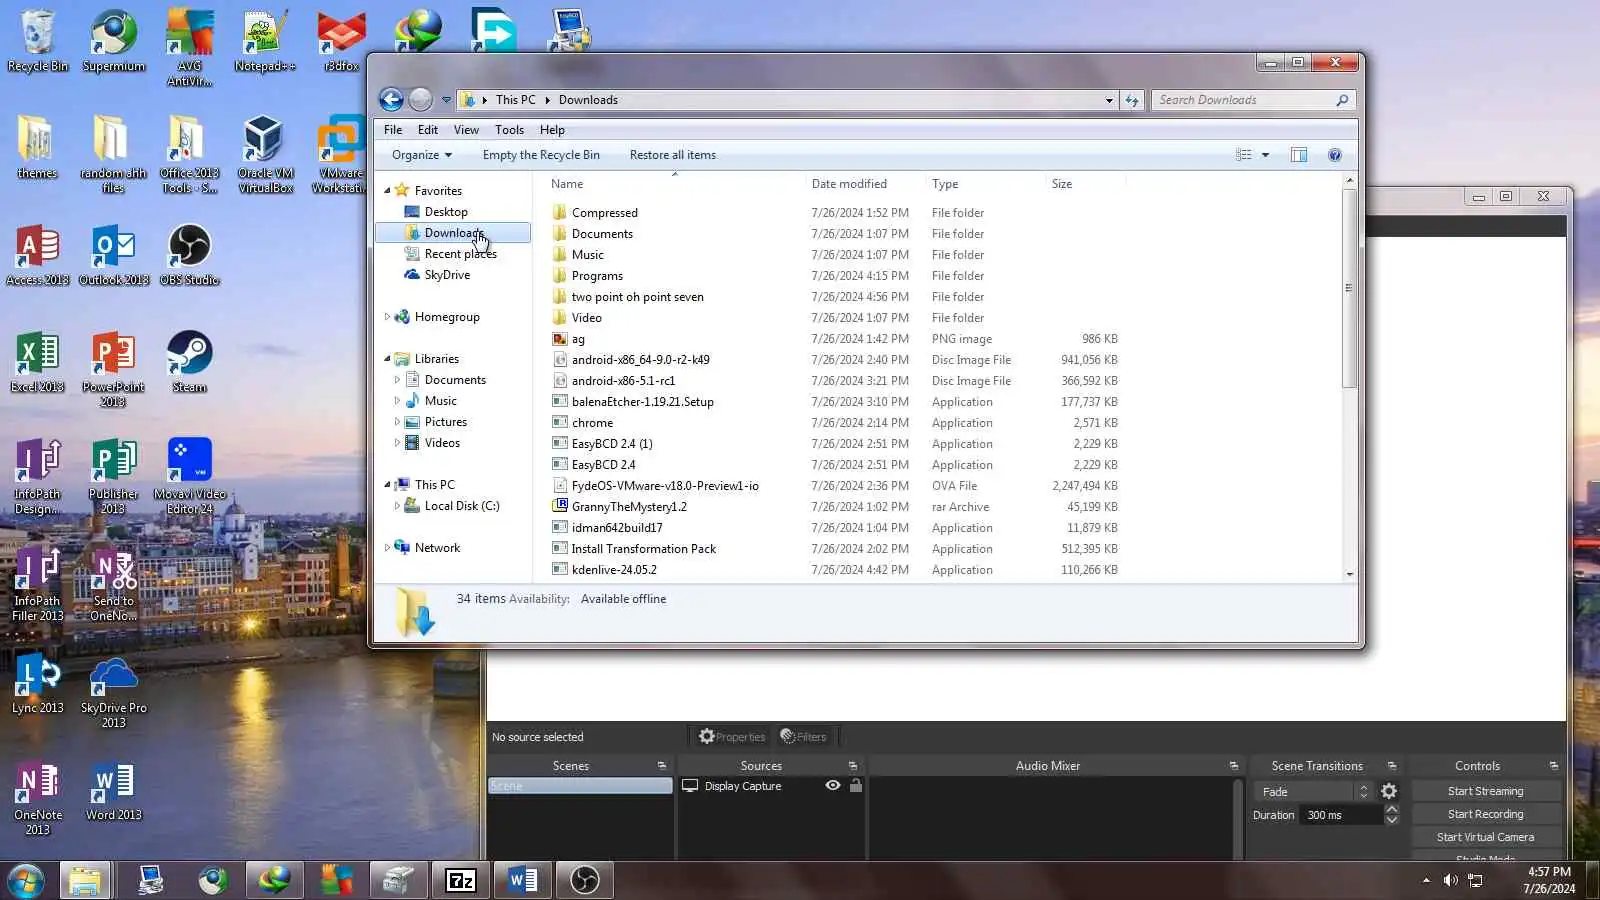Click Empty the Recycle Bin

tap(541, 155)
